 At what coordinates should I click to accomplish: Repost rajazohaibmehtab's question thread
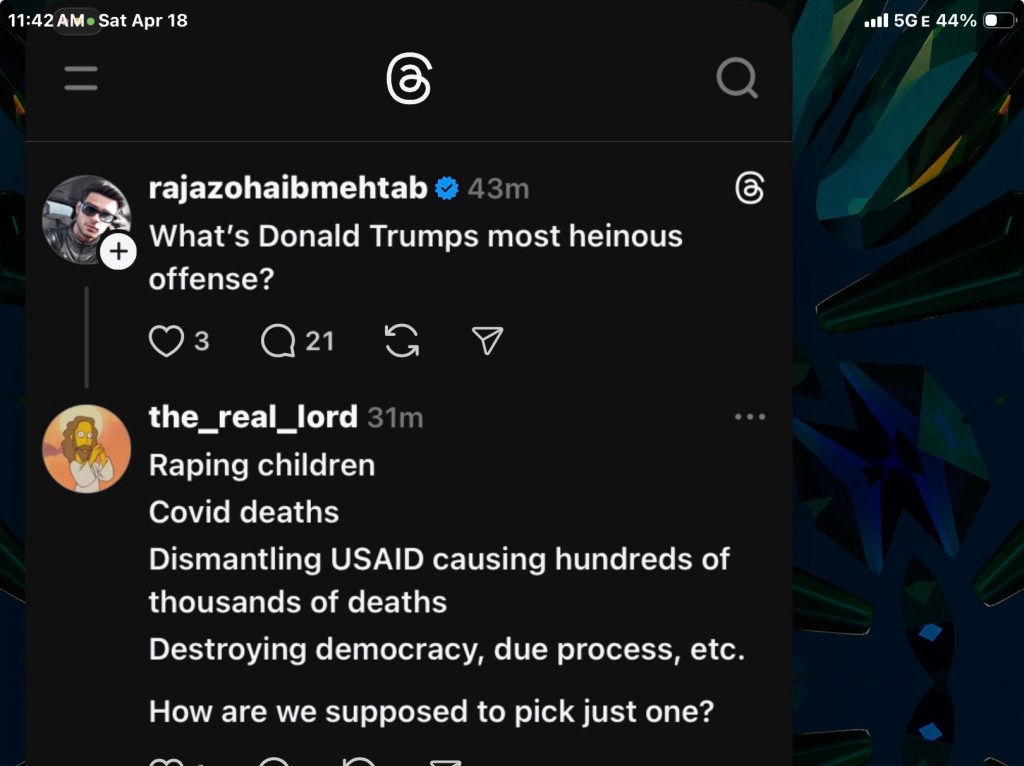pos(402,342)
